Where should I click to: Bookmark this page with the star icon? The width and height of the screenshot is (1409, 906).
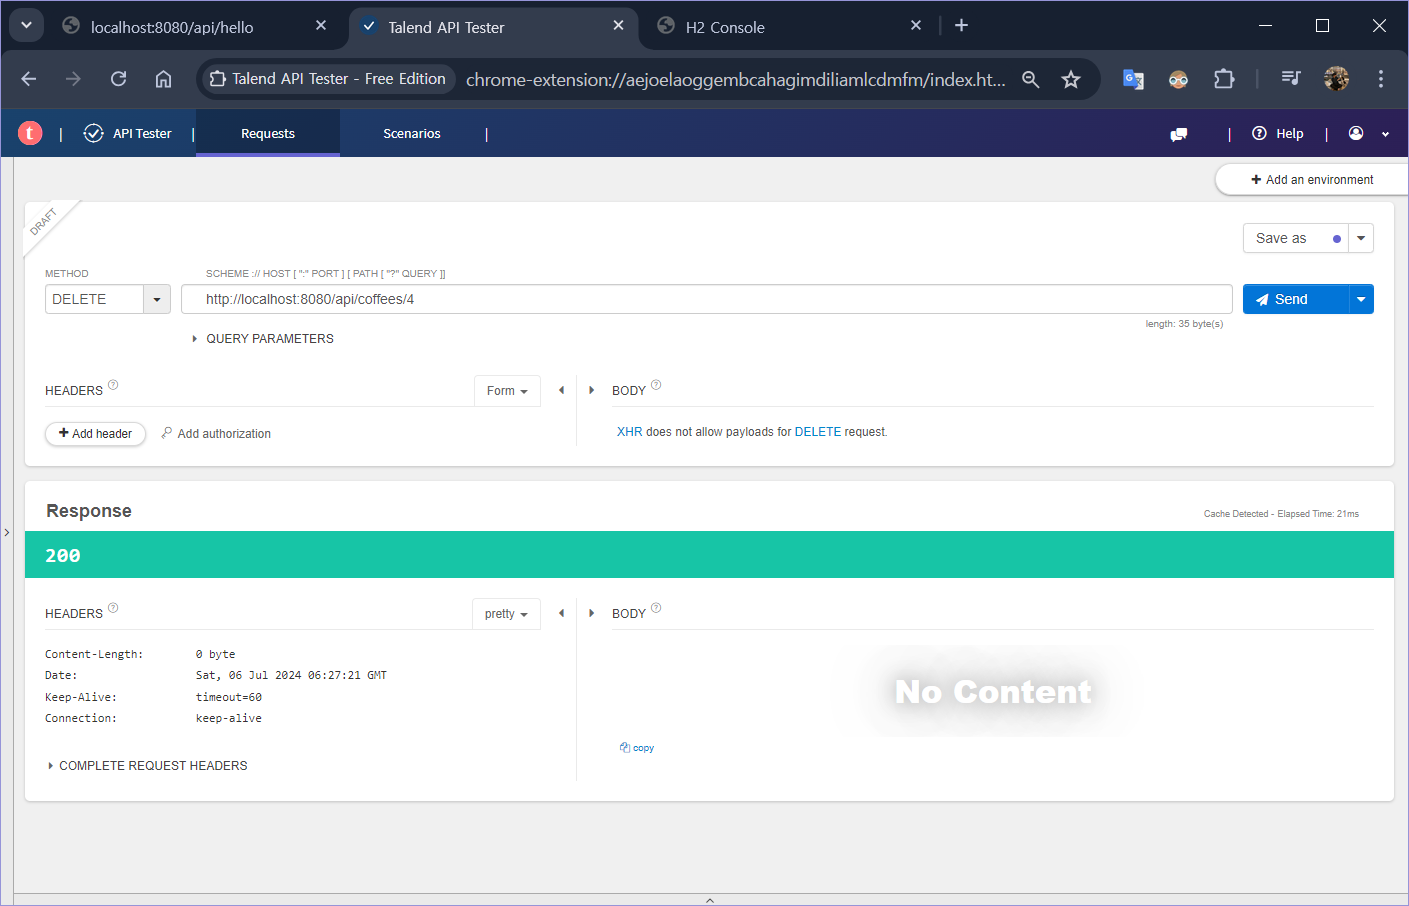1071,79
